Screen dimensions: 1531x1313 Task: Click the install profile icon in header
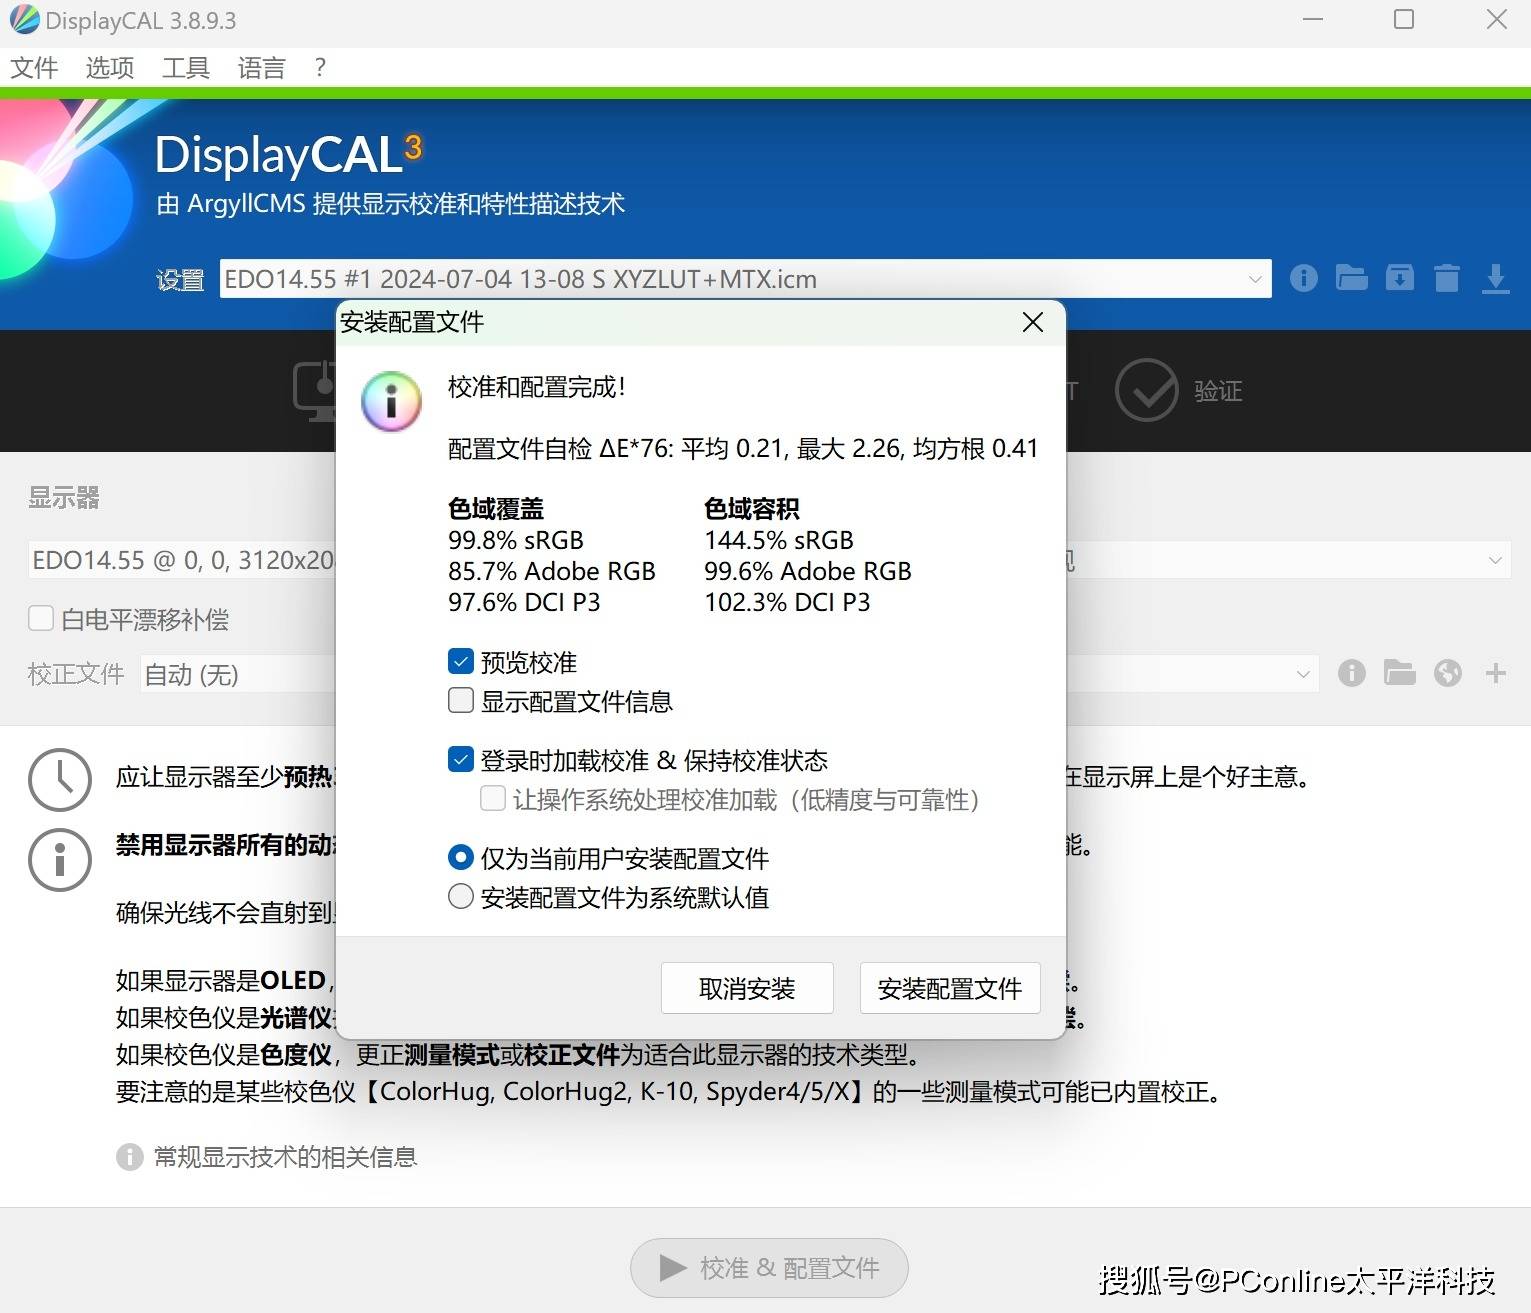(1399, 278)
